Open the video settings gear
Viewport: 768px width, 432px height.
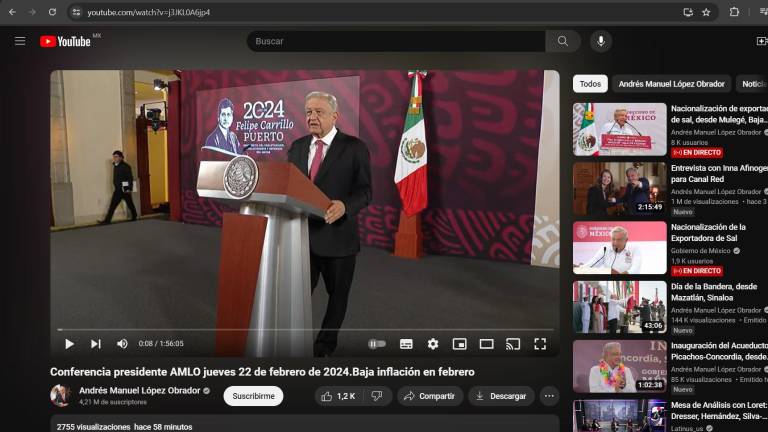433,344
